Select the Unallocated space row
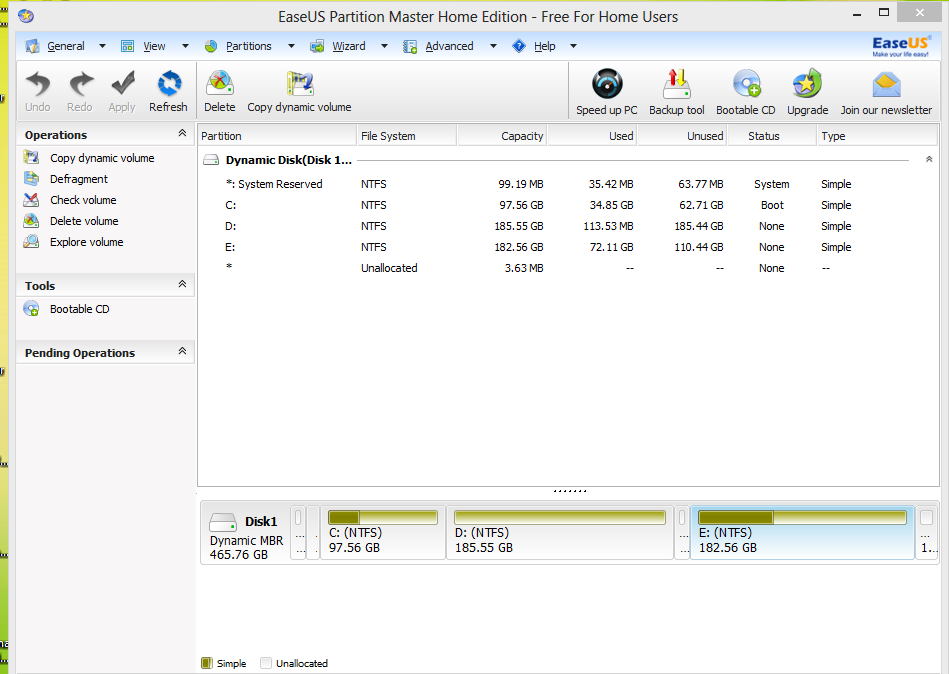Viewport: 949px width, 674px height. point(568,268)
